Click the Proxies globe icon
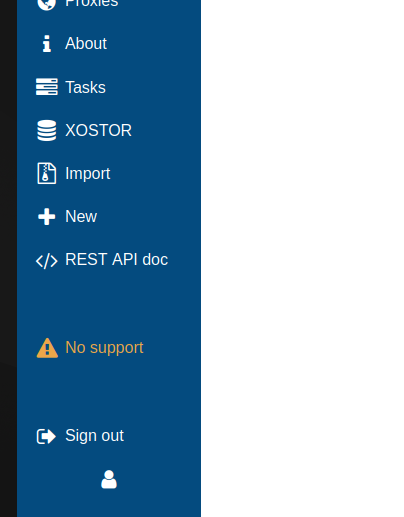 (46, 5)
